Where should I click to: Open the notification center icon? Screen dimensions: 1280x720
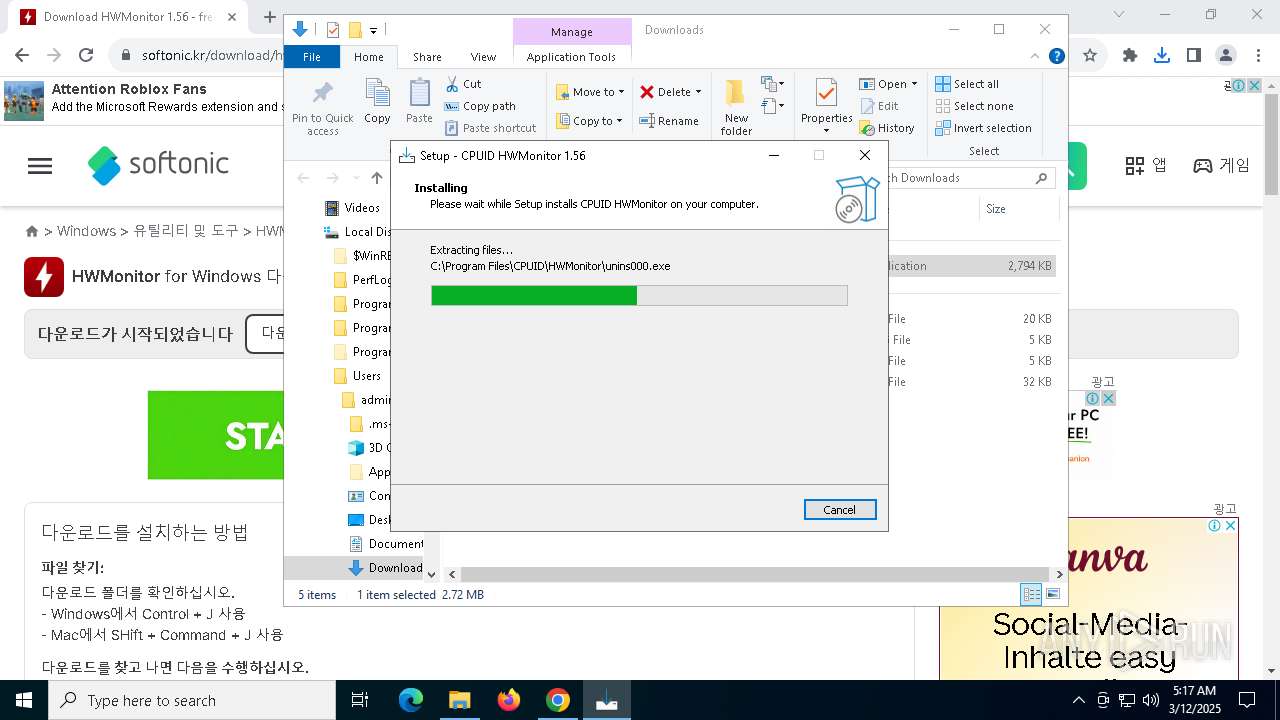tap(1247, 700)
